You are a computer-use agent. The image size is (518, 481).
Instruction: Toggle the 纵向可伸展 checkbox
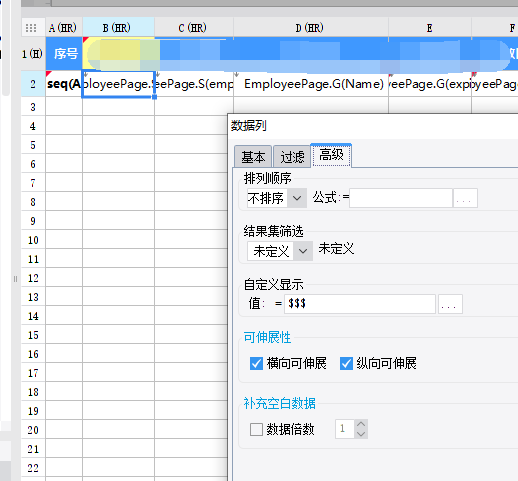click(346, 363)
